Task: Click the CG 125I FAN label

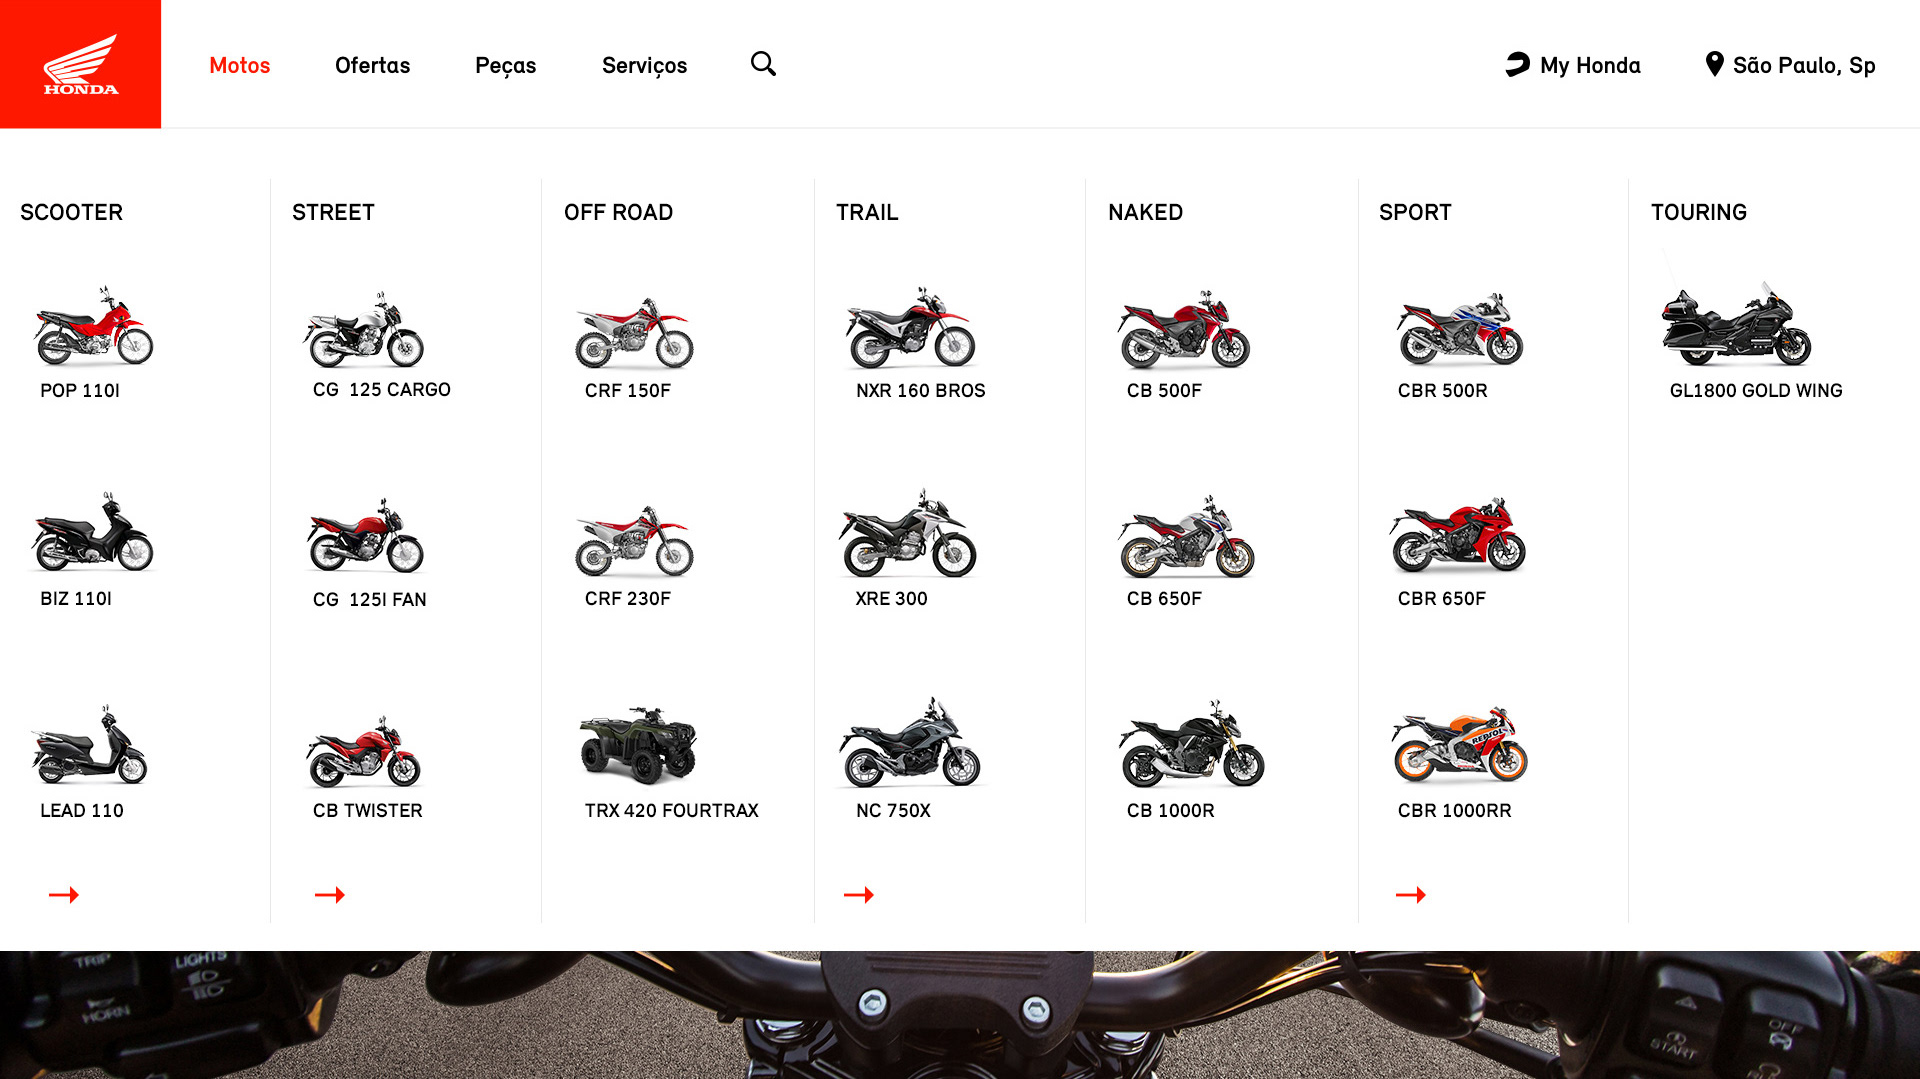Action: (370, 600)
